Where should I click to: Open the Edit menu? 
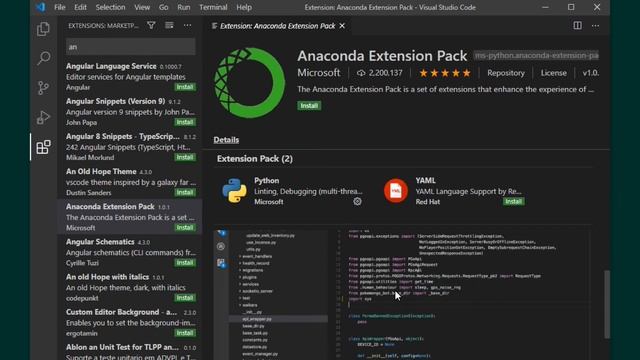click(80, 7)
